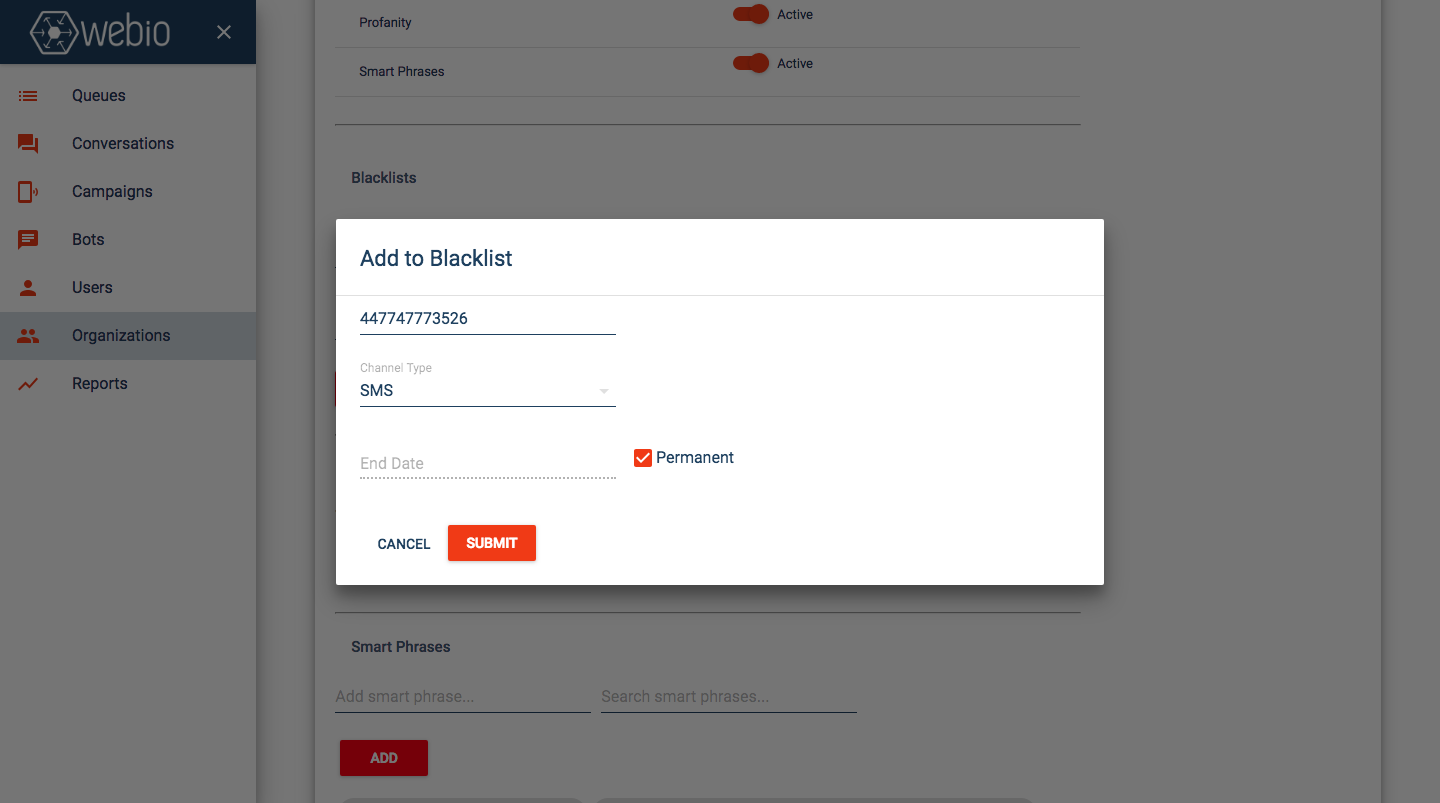Close the sidebar with the X icon
The height and width of the screenshot is (803, 1440).
pyautogui.click(x=224, y=32)
